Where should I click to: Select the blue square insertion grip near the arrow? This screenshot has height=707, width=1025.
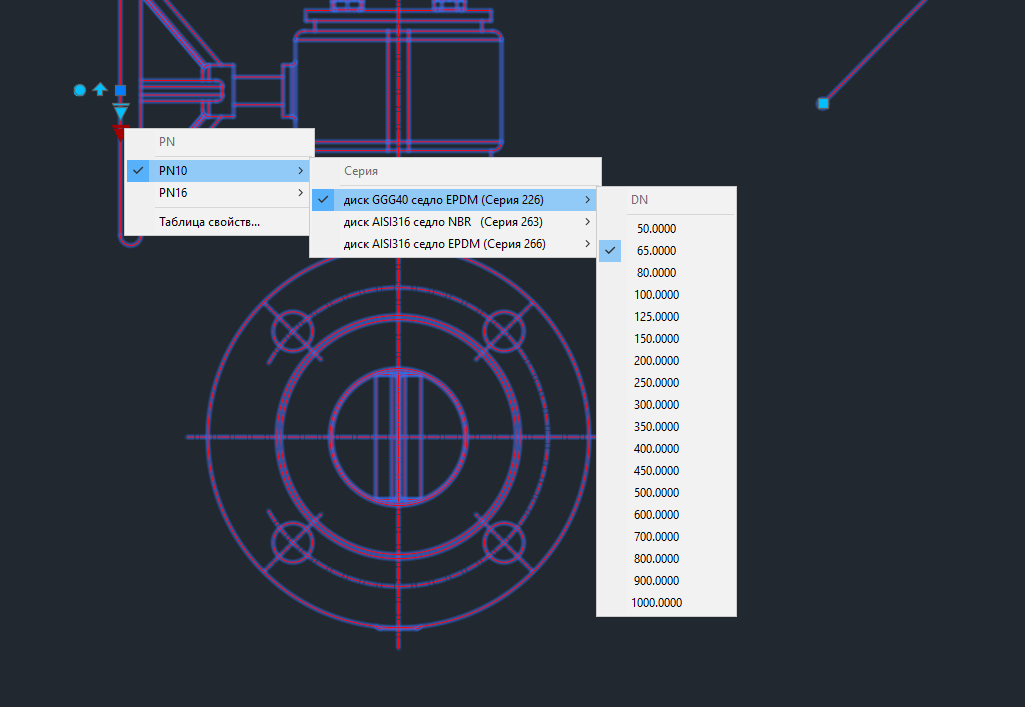[120, 90]
